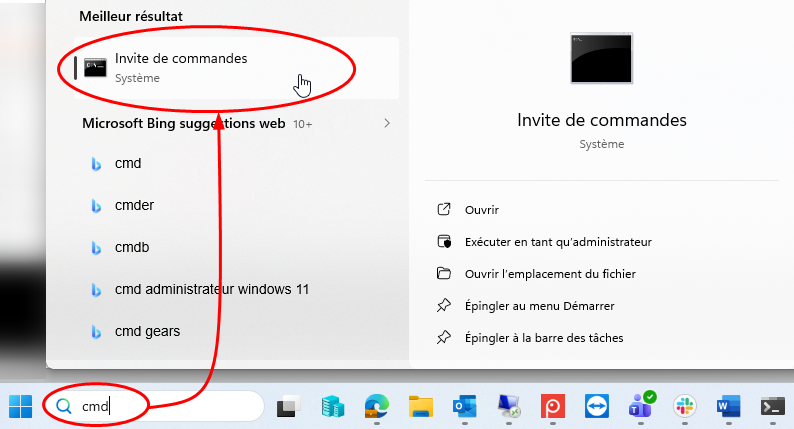794x429 pixels.
Task: Open Task View from the taskbar
Action: pyautogui.click(x=289, y=406)
